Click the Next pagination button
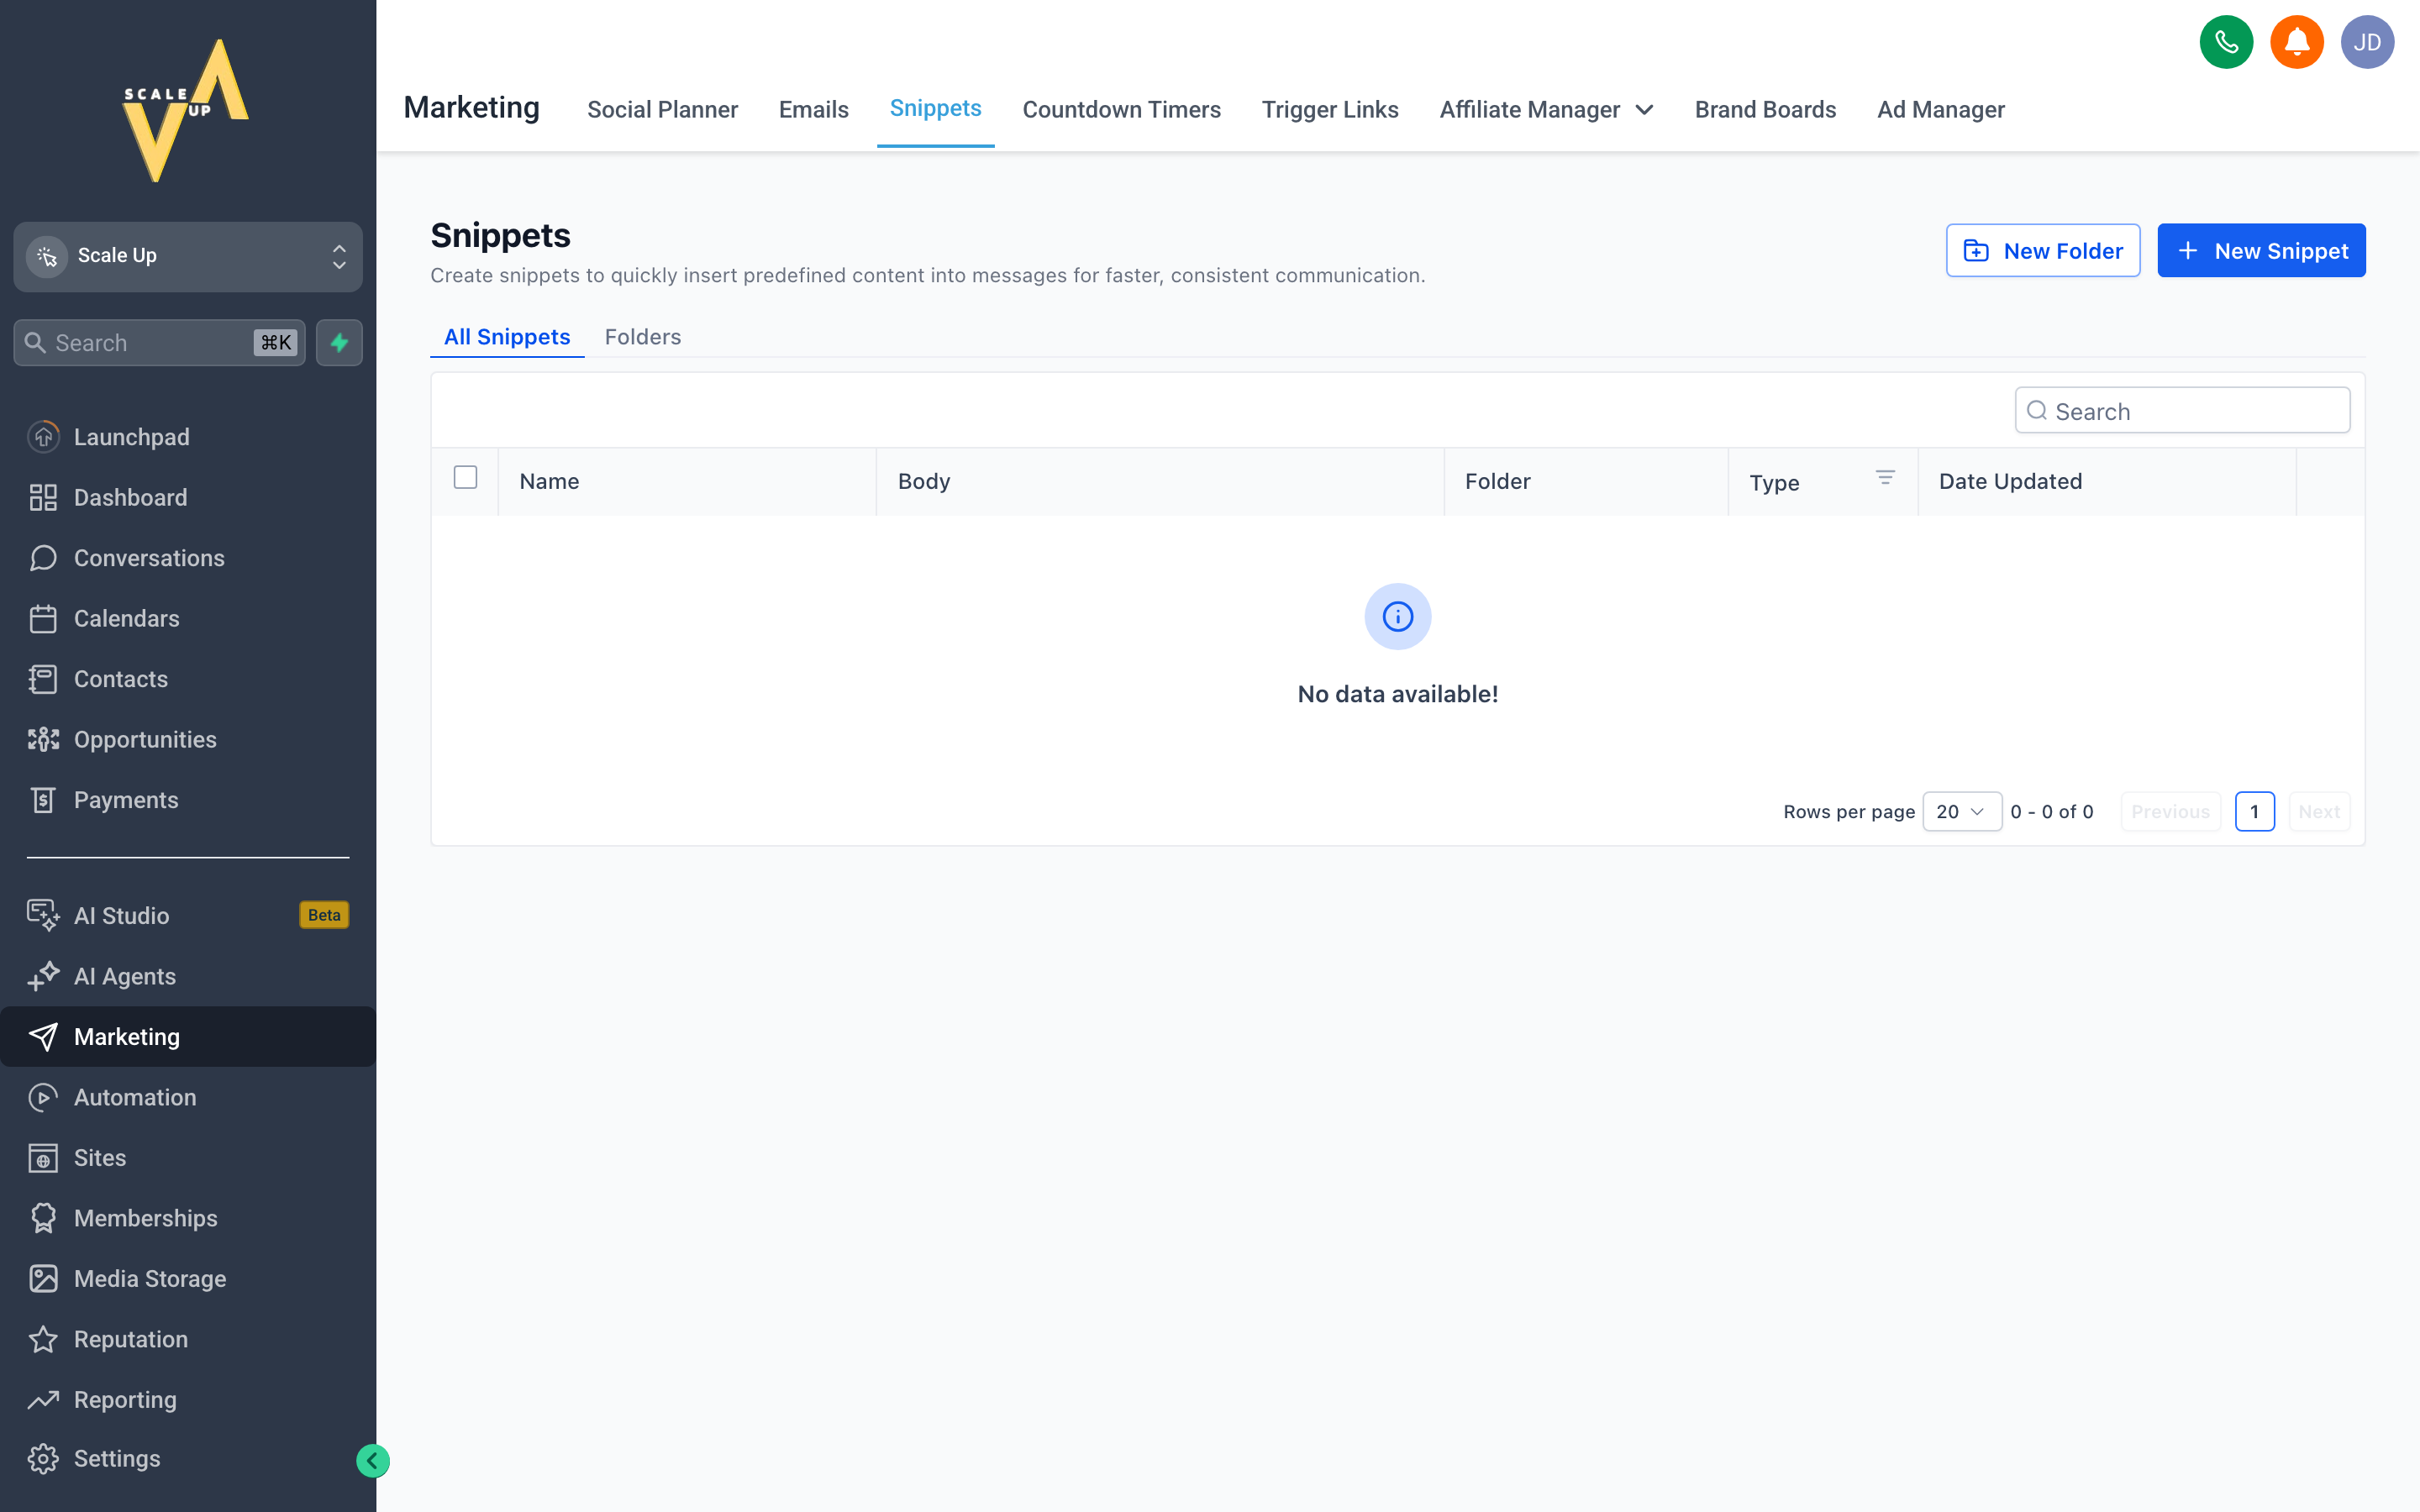Image resolution: width=2420 pixels, height=1512 pixels. [2318, 811]
